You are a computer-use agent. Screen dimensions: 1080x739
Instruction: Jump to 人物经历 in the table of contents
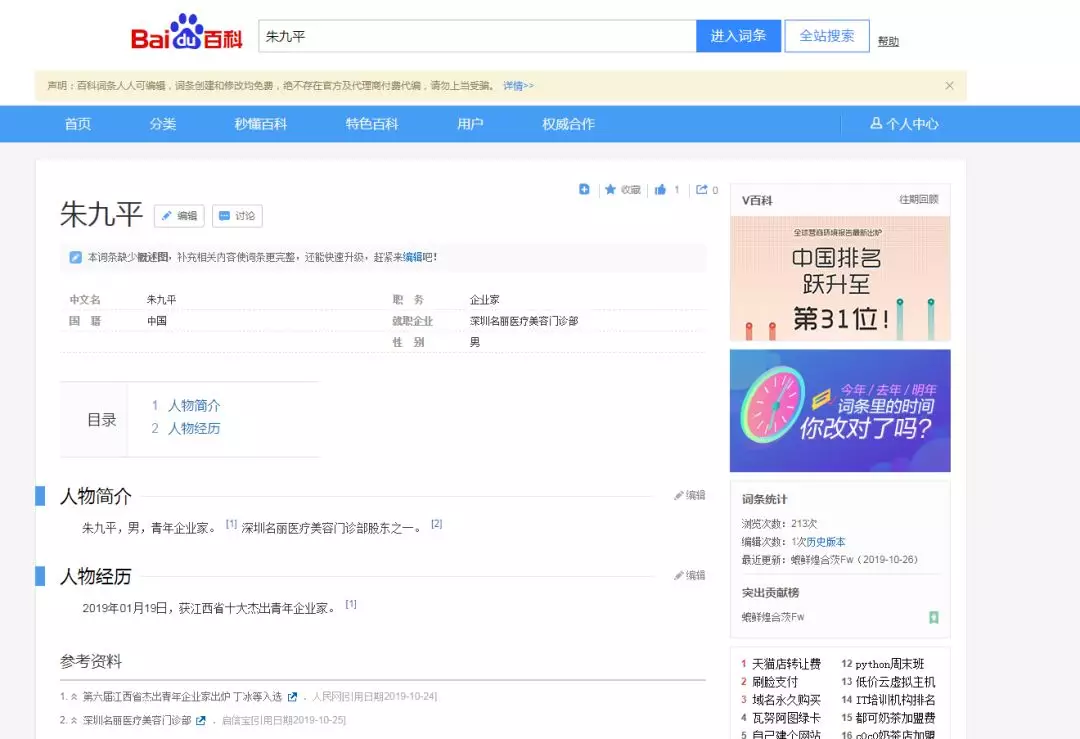click(194, 428)
